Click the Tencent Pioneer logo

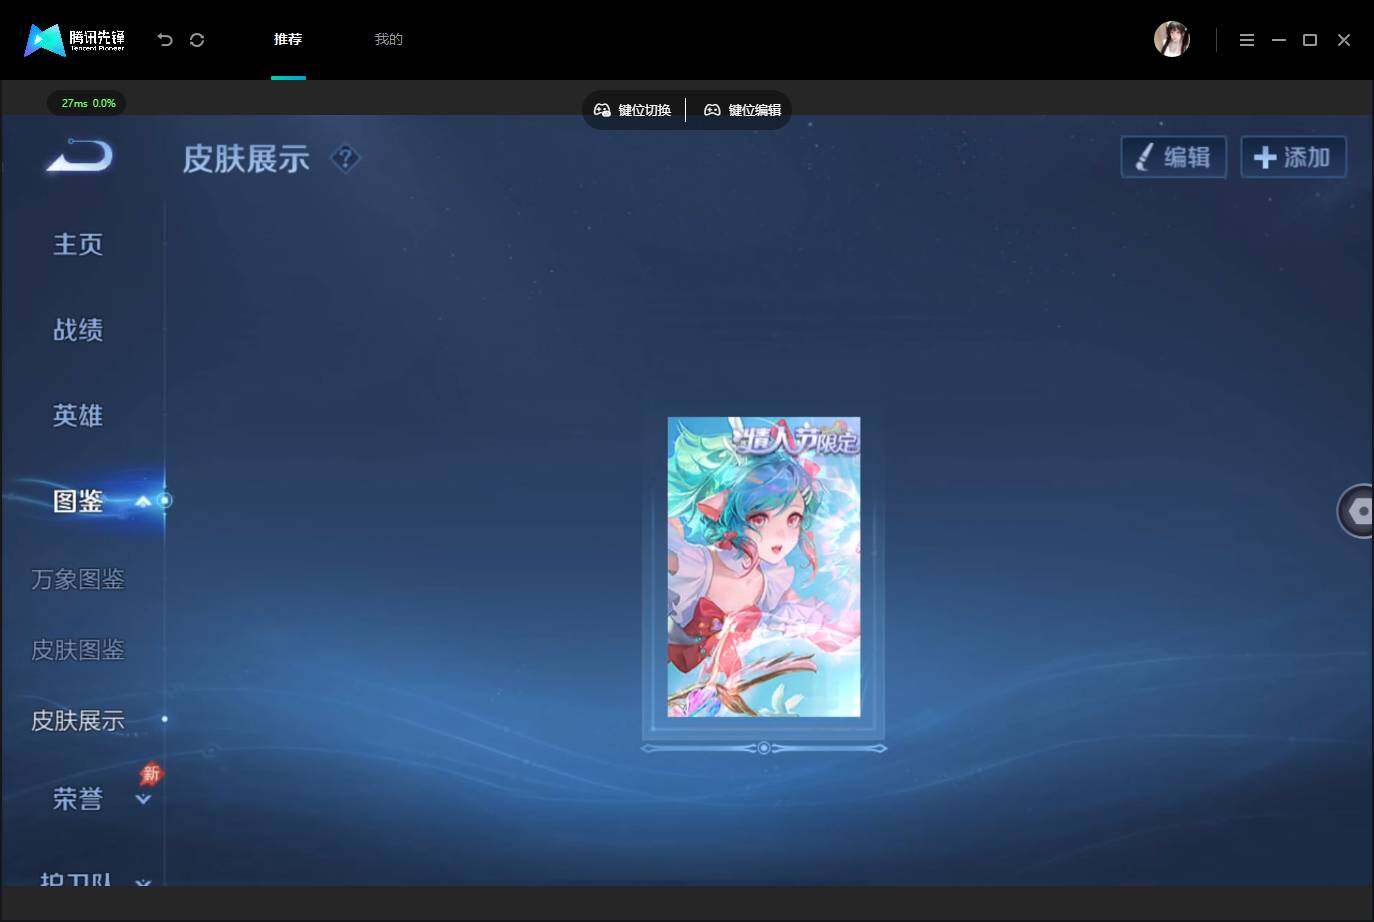pos(75,40)
